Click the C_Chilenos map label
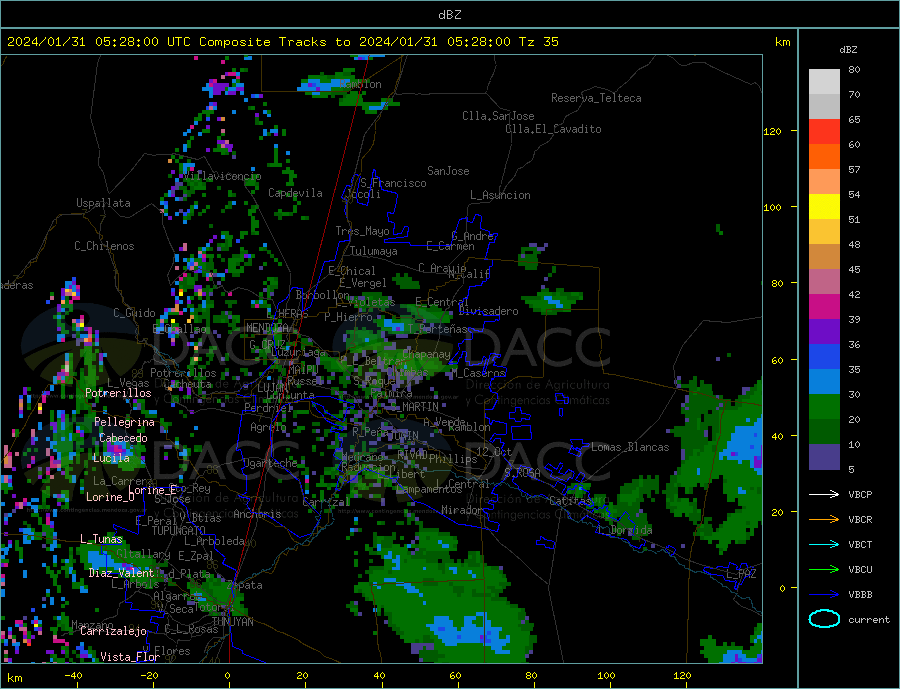The width and height of the screenshot is (900, 689). tap(104, 246)
